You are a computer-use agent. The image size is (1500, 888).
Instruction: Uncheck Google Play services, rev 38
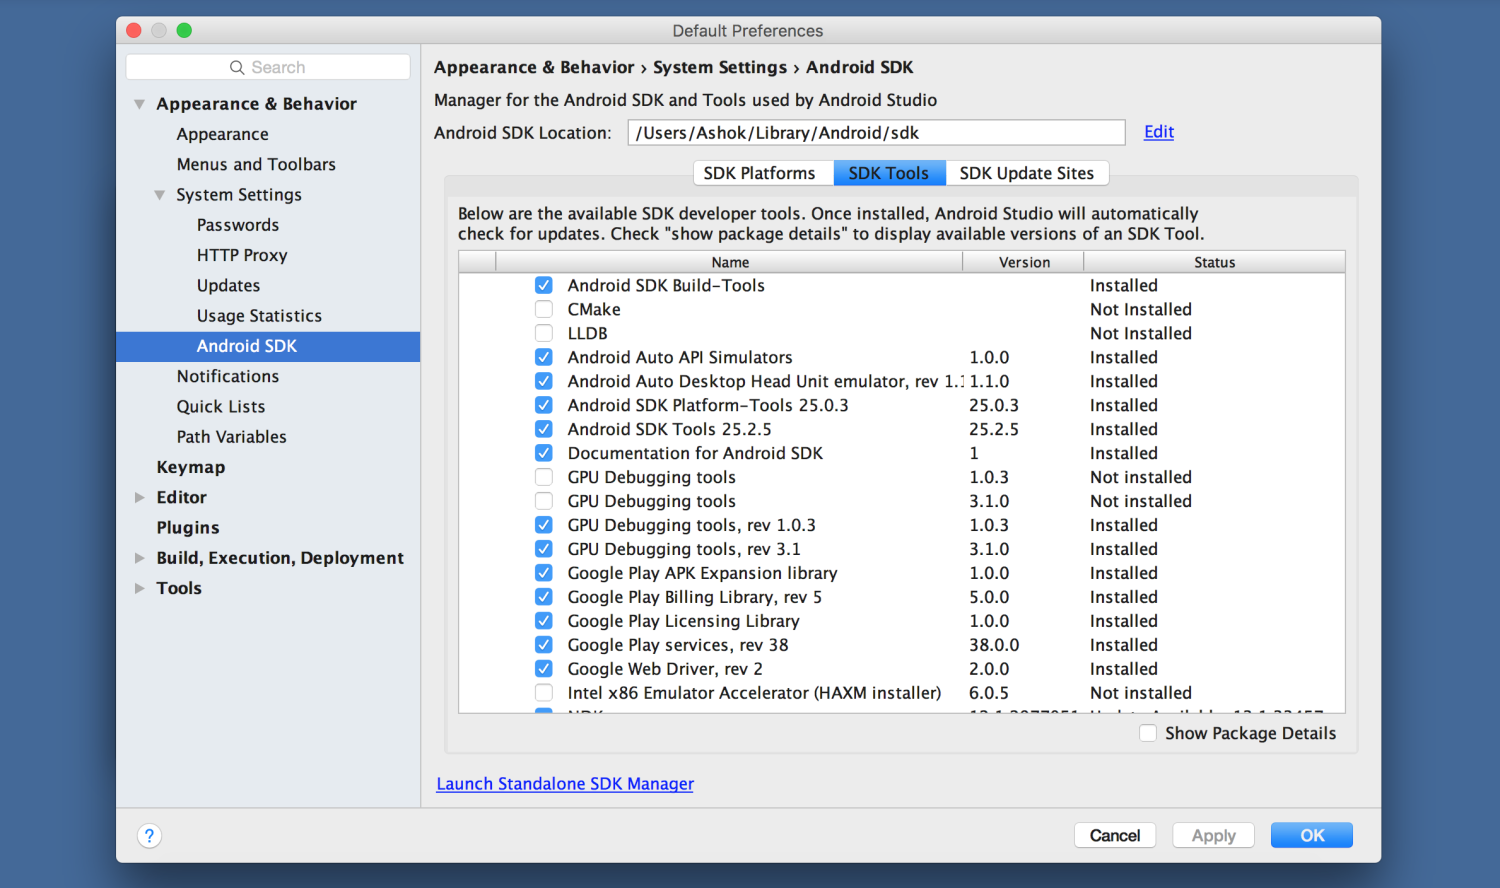click(x=544, y=646)
